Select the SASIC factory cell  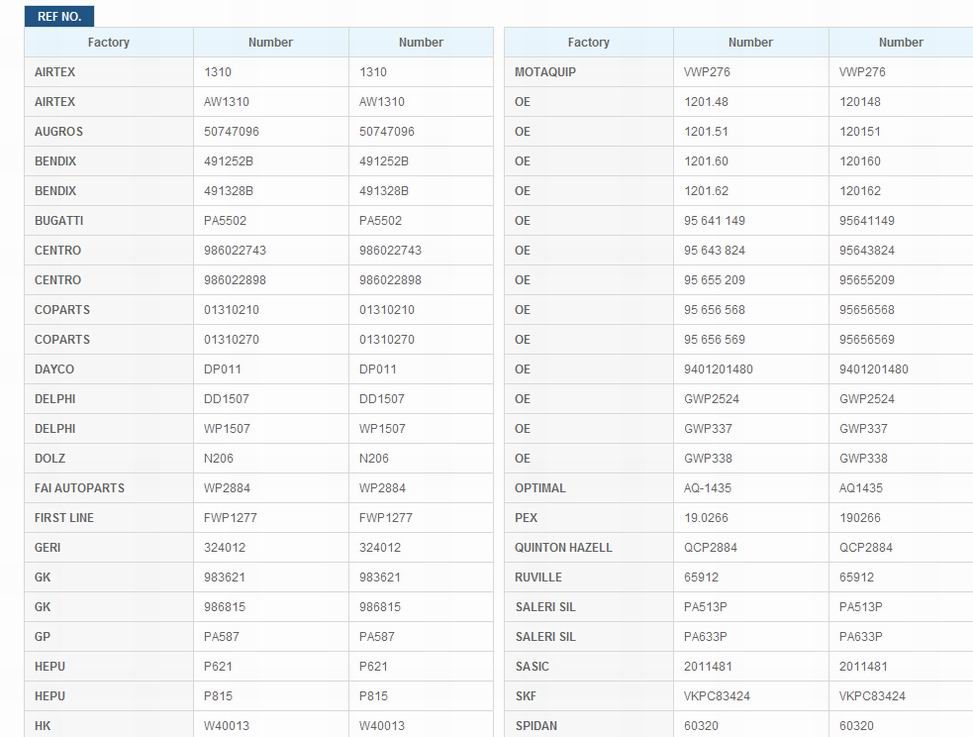588,666
